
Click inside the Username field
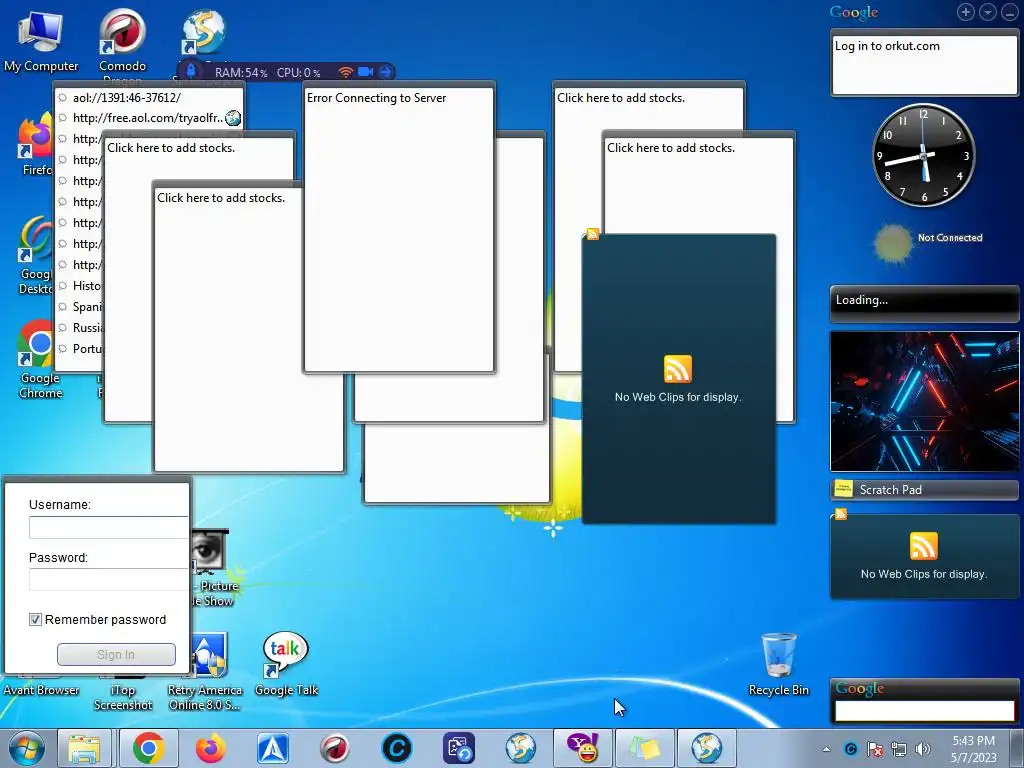[108, 528]
